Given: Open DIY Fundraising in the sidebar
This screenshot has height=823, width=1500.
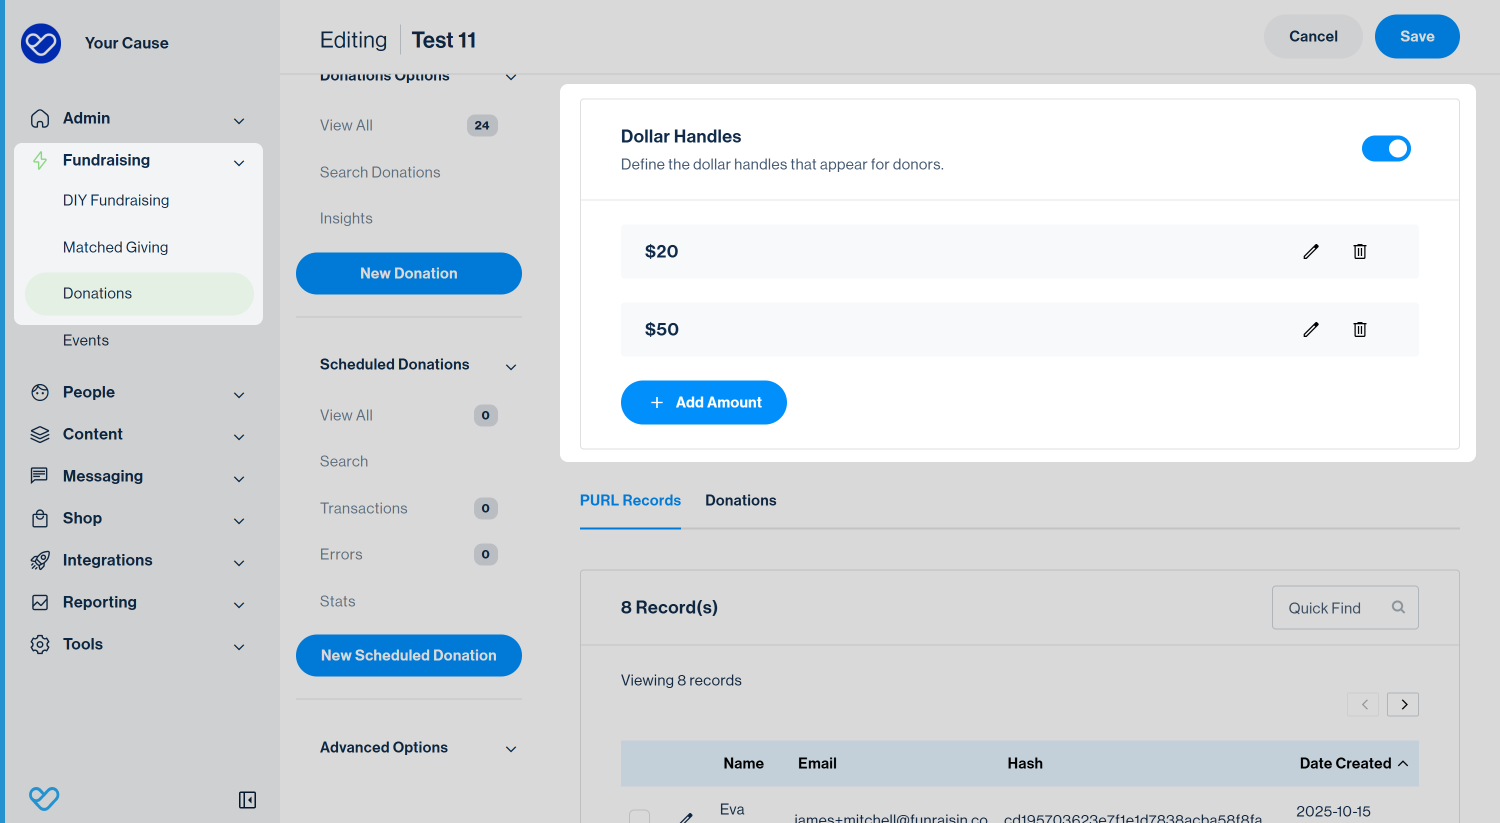Looking at the screenshot, I should click(x=116, y=200).
